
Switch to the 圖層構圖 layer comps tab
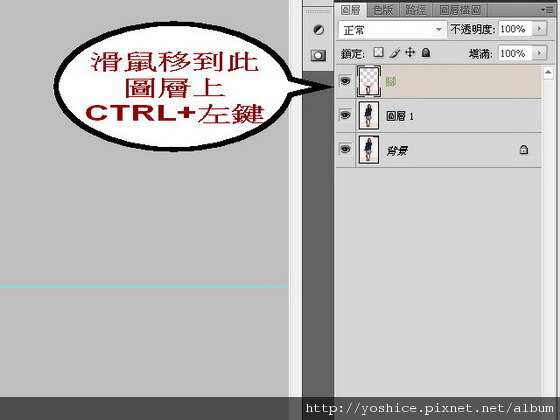coord(460,10)
